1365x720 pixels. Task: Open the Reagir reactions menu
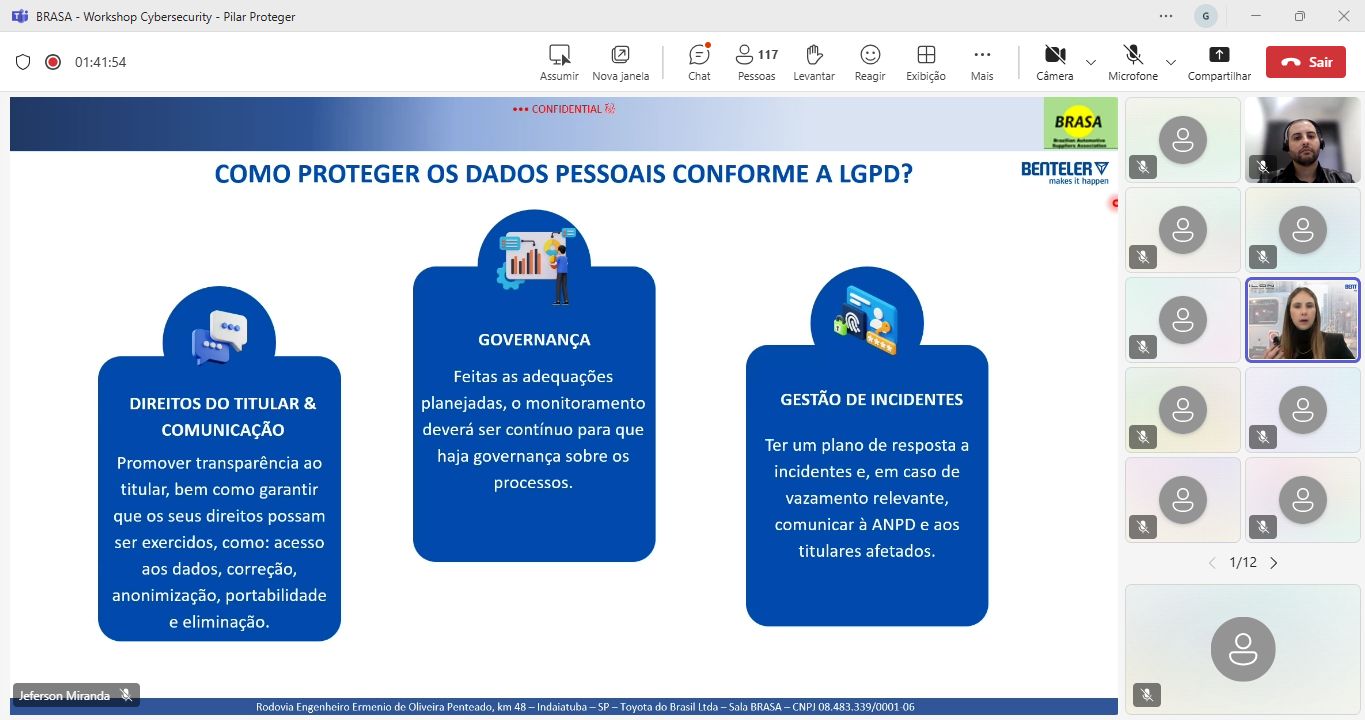tap(870, 62)
